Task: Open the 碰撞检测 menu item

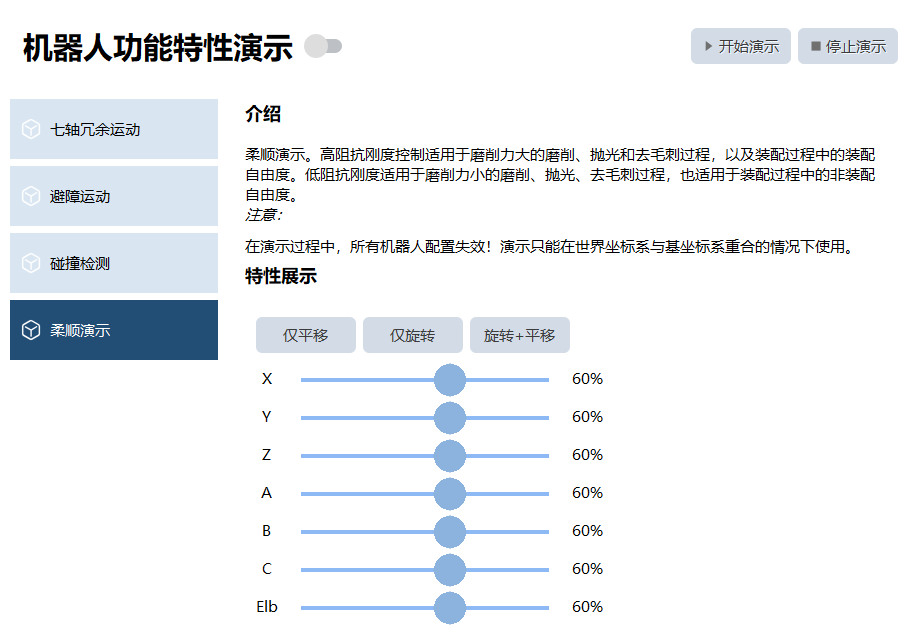Action: [114, 264]
